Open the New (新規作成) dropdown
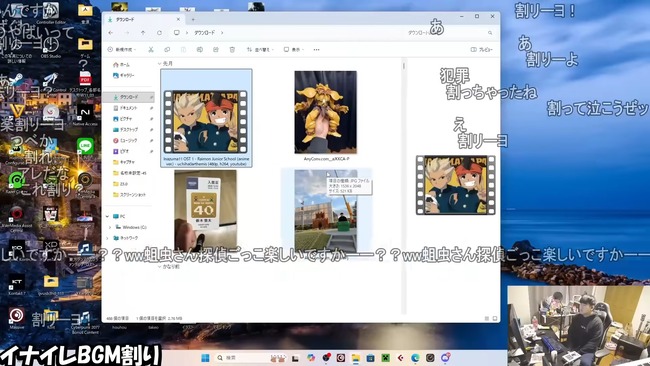The image size is (650, 366). (122, 49)
